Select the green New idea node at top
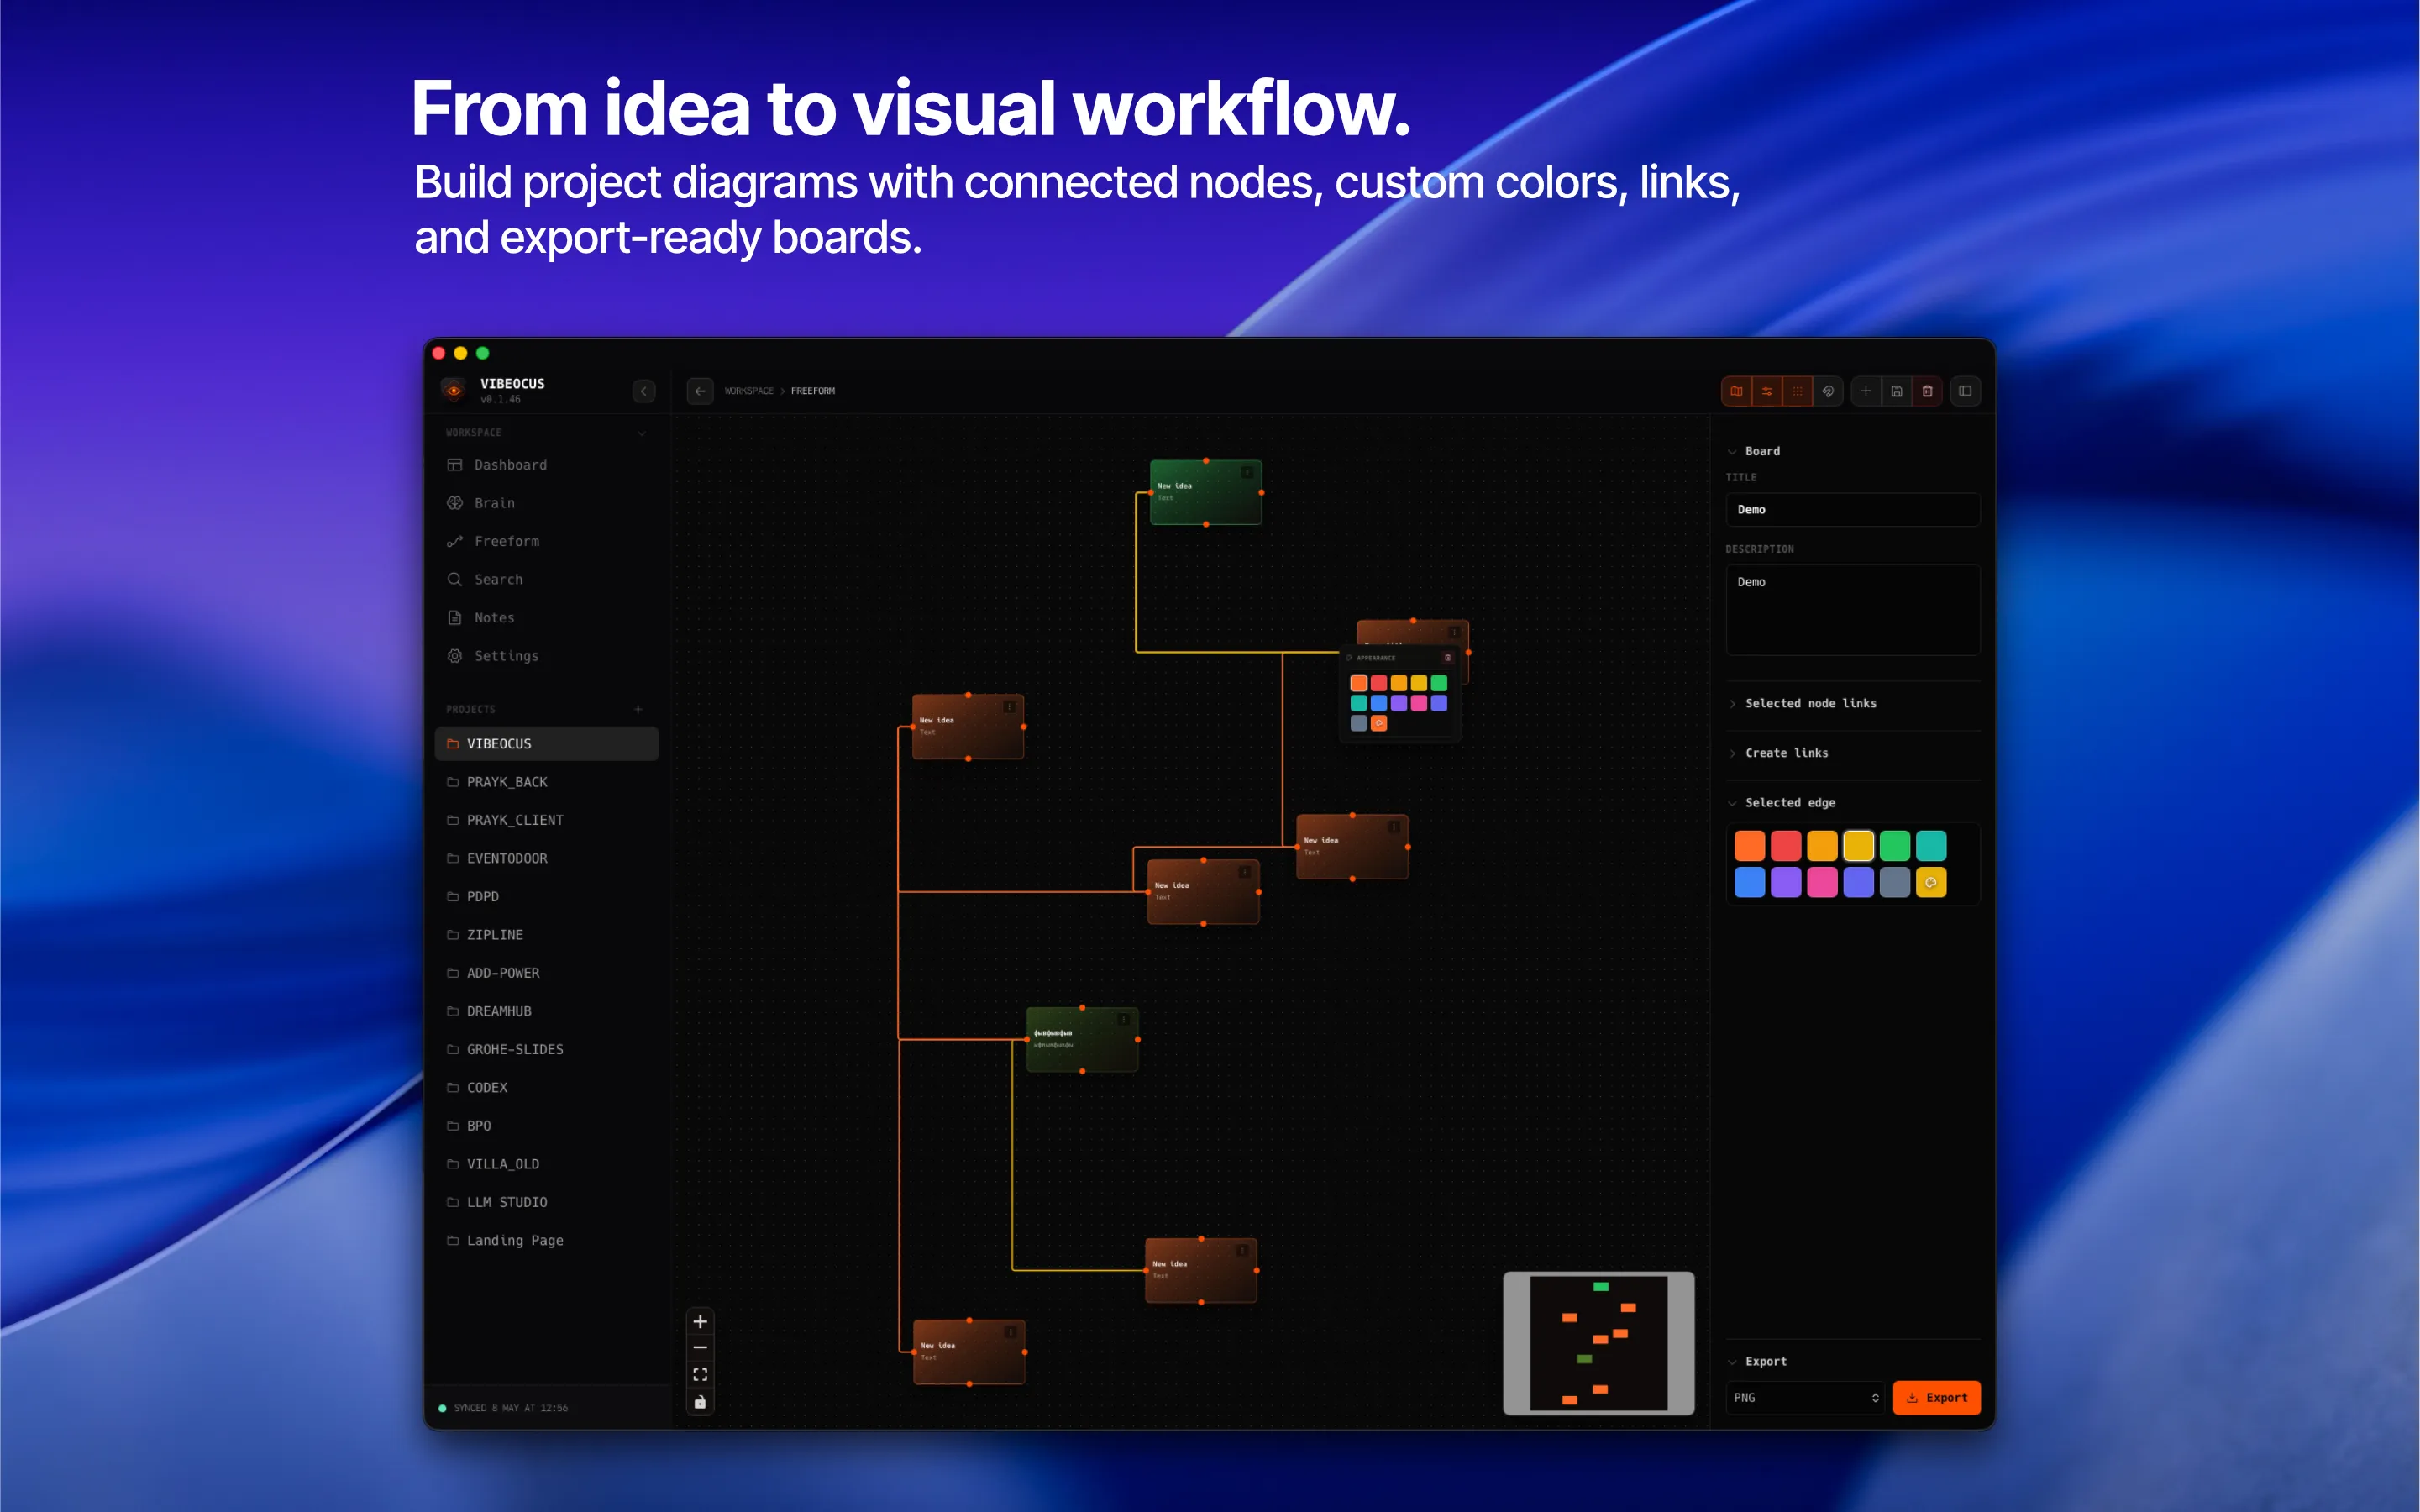2420x1512 pixels. 1205,492
